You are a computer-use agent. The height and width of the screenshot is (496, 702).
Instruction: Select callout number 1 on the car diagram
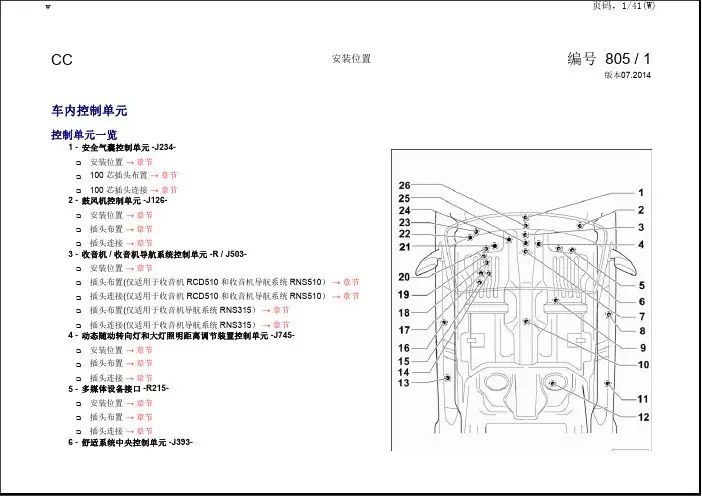(641, 192)
